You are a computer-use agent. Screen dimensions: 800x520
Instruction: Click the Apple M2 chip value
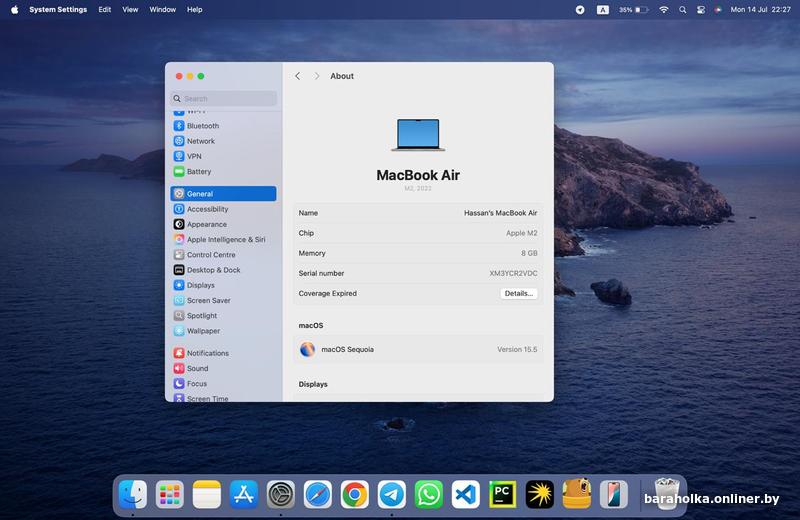521,233
